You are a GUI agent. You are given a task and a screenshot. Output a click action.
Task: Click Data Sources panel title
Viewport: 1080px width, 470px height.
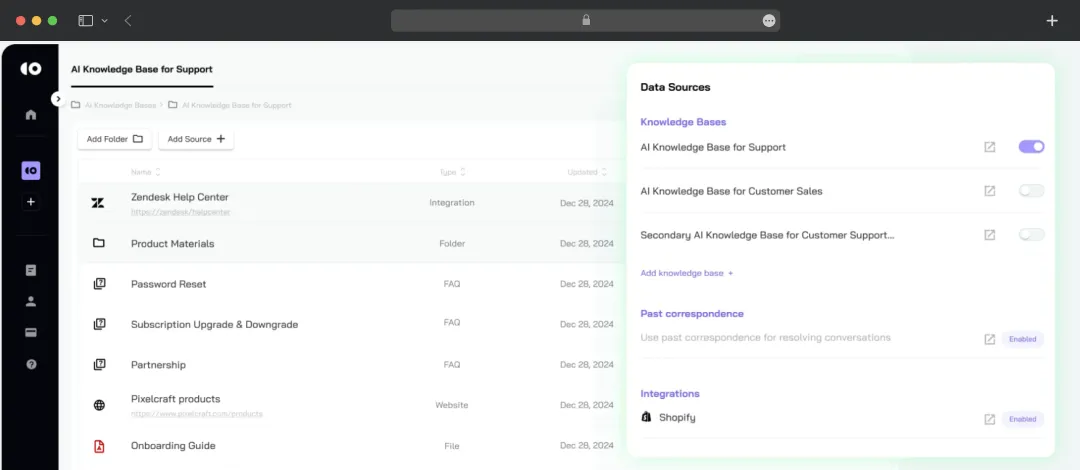(676, 88)
